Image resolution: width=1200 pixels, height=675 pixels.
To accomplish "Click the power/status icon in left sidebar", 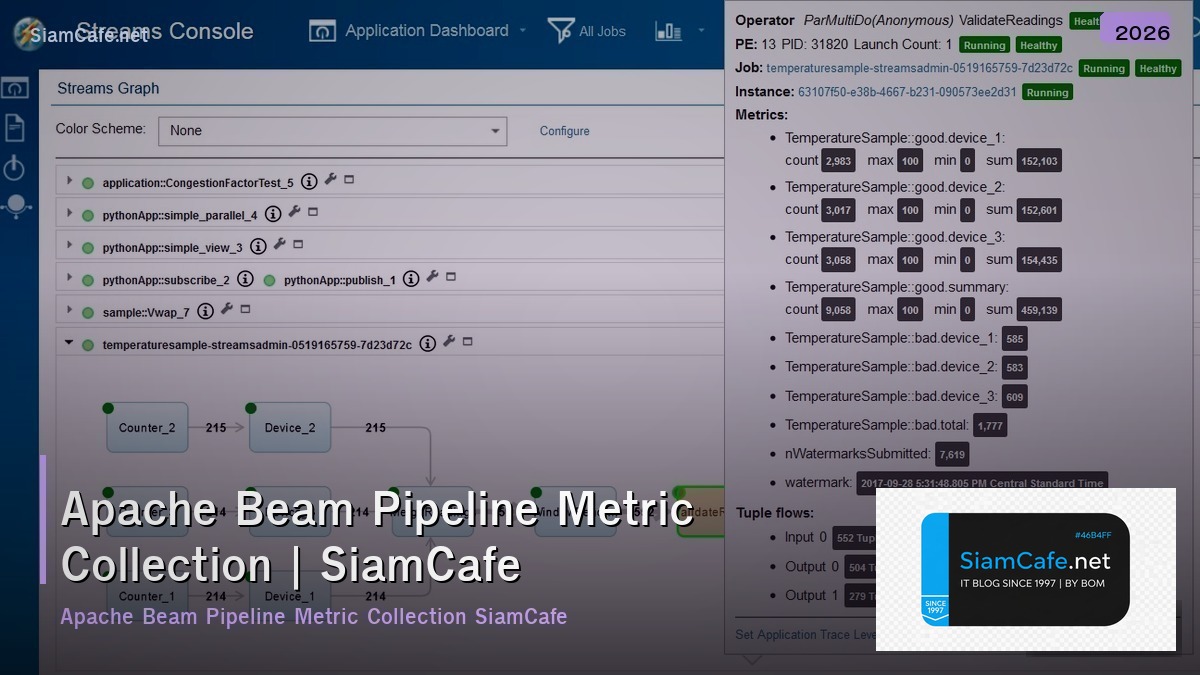I will pos(14,168).
